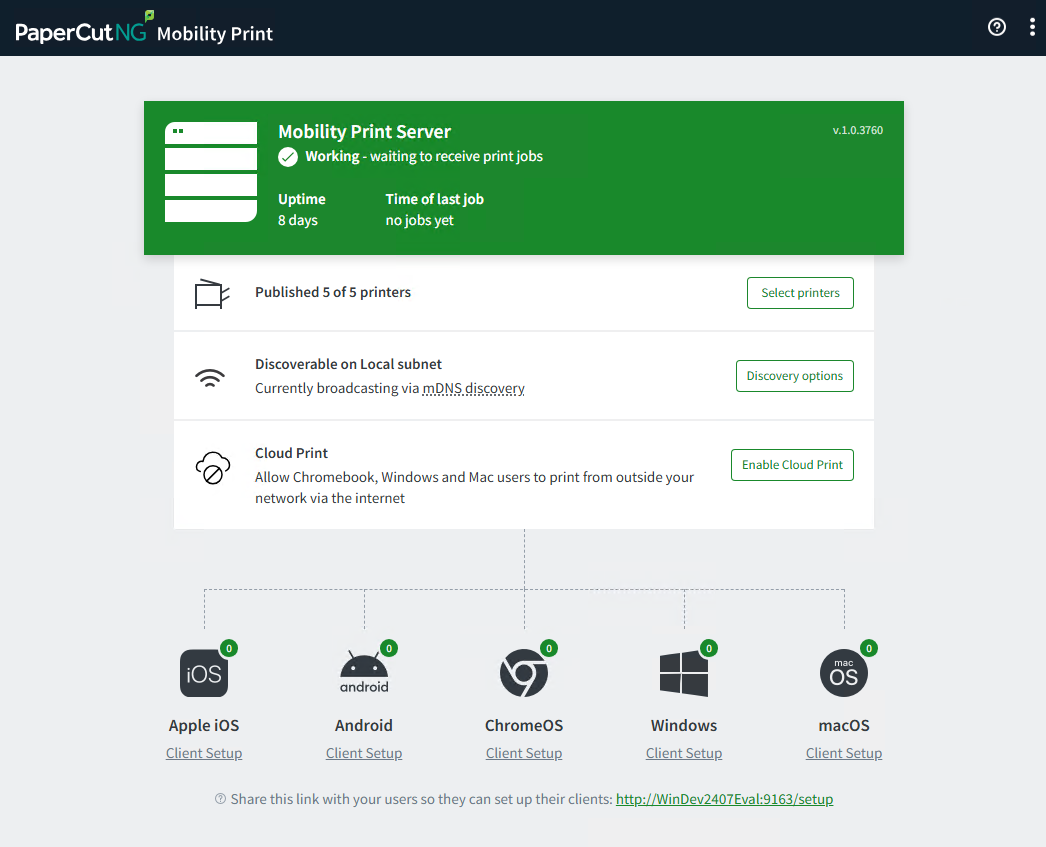Click the Windows logo icon
The height and width of the screenshot is (847, 1046).
pos(684,674)
